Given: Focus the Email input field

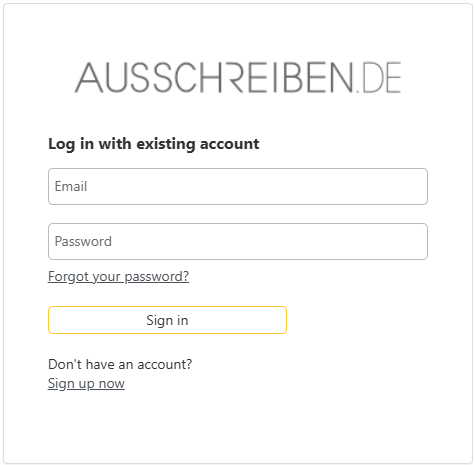Looking at the screenshot, I should (238, 186).
